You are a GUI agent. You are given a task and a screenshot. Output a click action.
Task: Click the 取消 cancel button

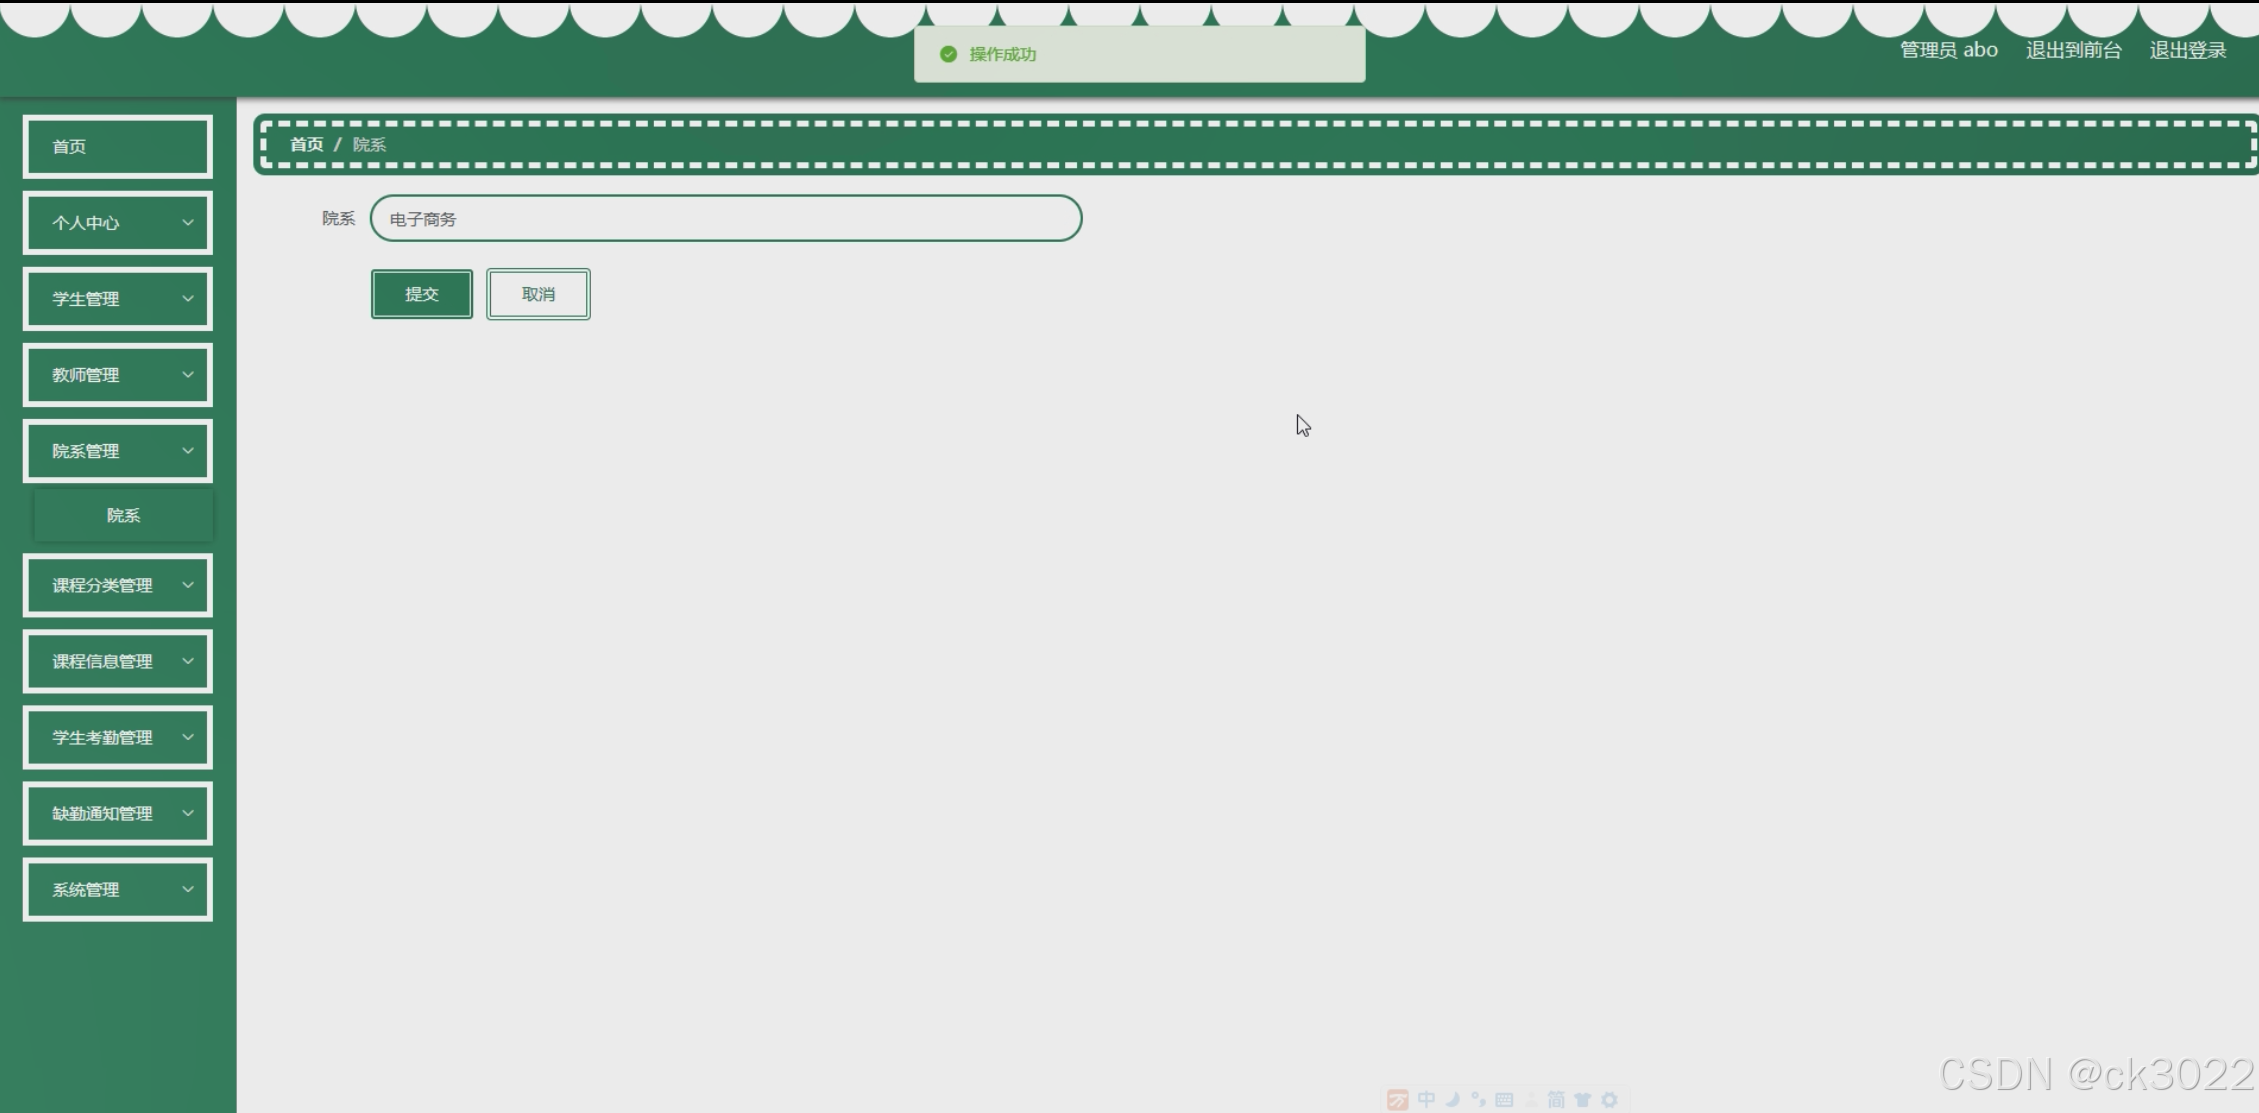pos(538,294)
